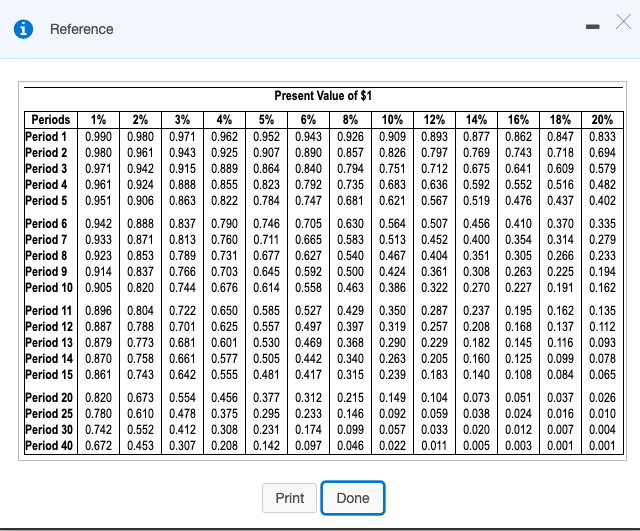Click the Done button
640x531 pixels.
coord(353,498)
